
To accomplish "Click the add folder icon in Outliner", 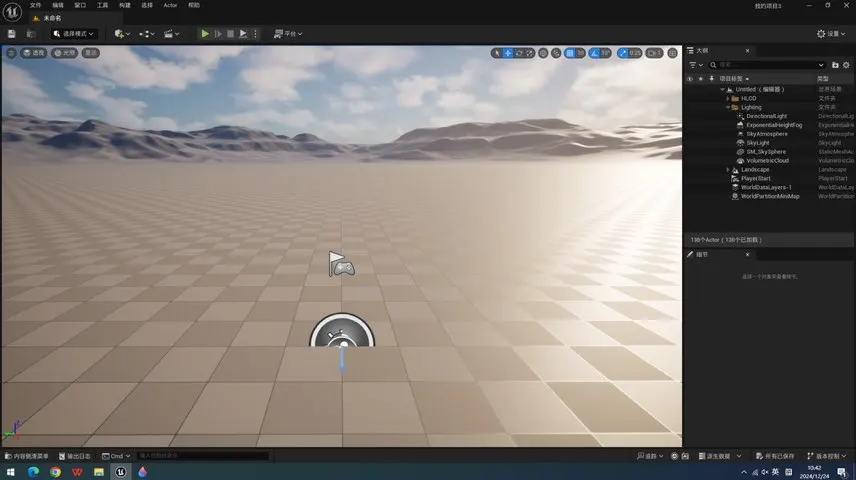I will point(835,65).
